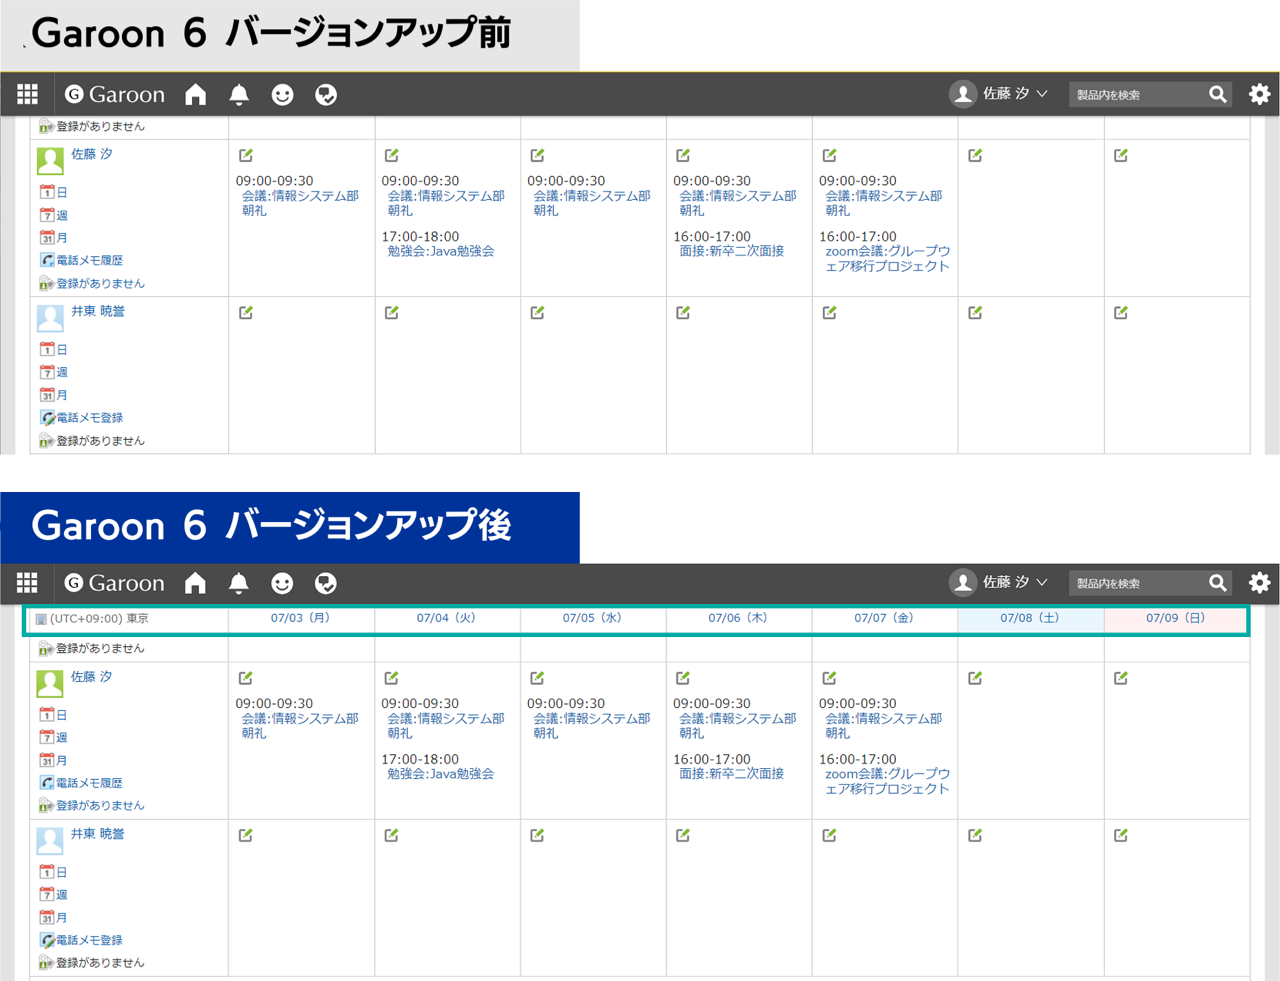Select the 07/04 (火) date header in the after-upgrade panel

point(446,618)
